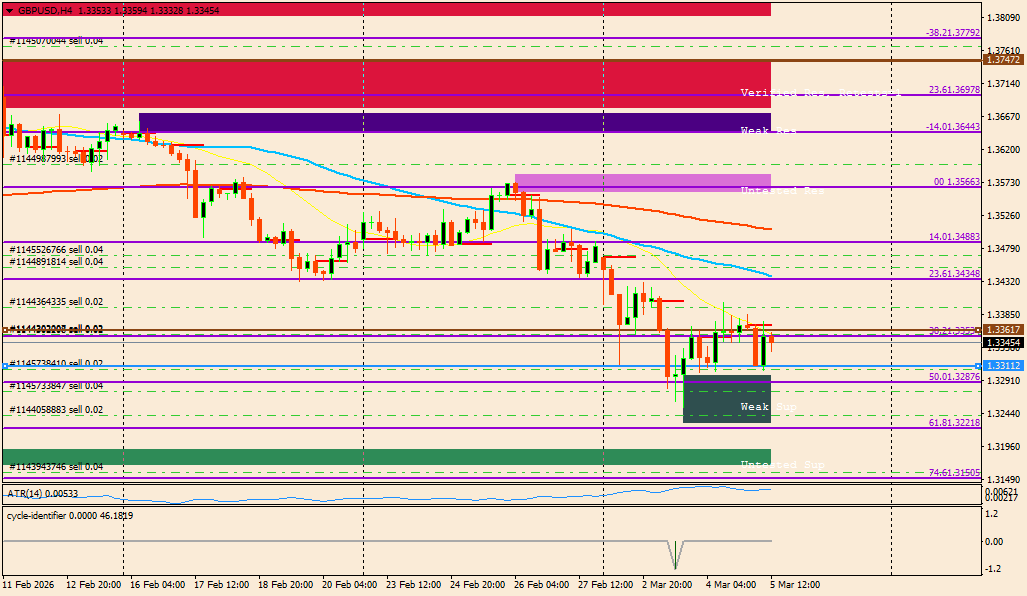
Task: Select the Fibonacci label ending 1.31505
Action: click(x=954, y=472)
